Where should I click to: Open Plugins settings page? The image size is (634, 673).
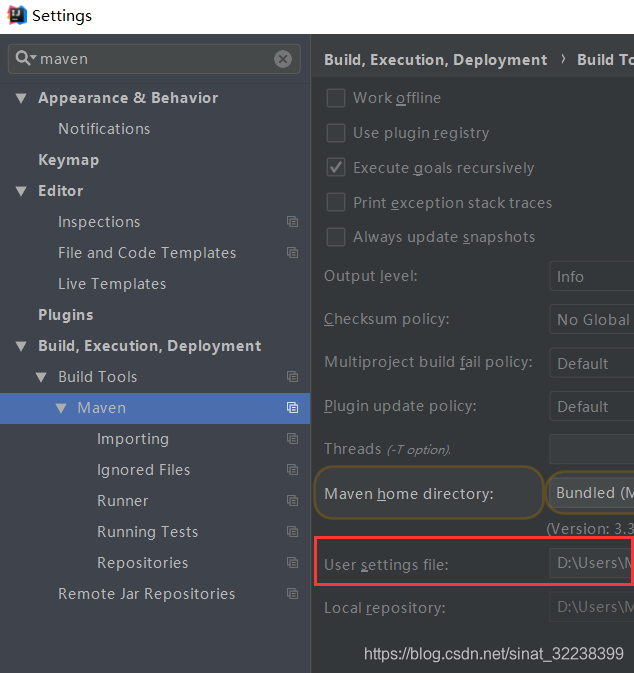click(66, 315)
